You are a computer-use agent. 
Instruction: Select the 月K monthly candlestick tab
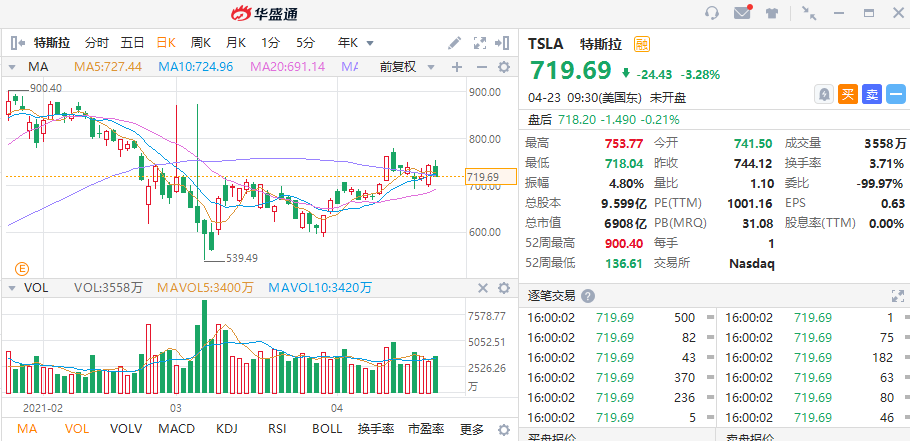[236, 42]
